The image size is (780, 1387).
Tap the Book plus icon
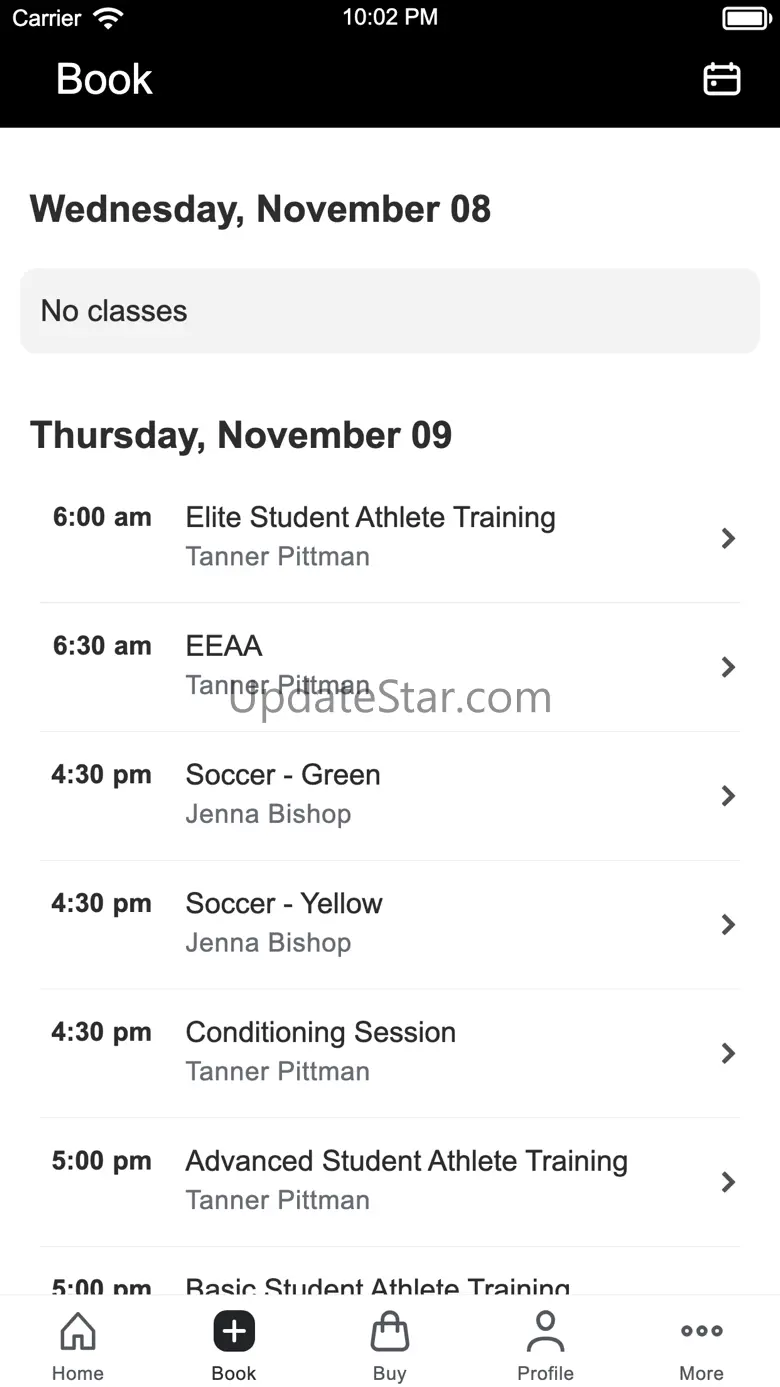click(234, 1331)
